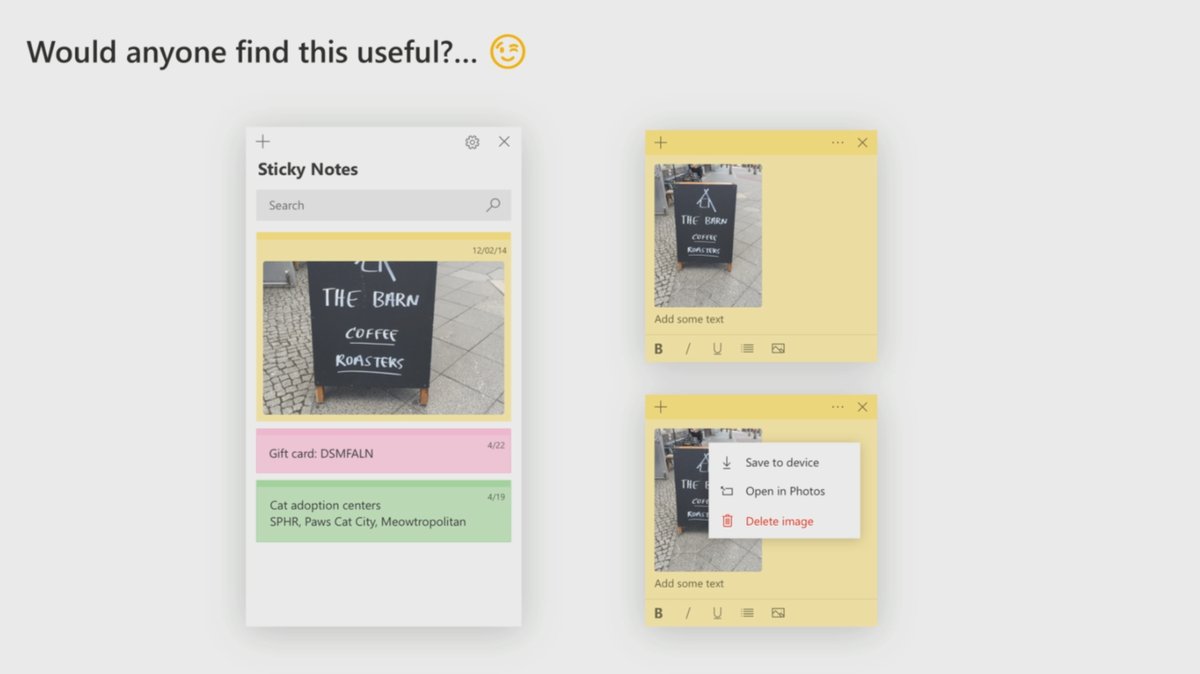Insert an image using the top note's image icon
The width and height of the screenshot is (1200, 674).
coord(777,348)
